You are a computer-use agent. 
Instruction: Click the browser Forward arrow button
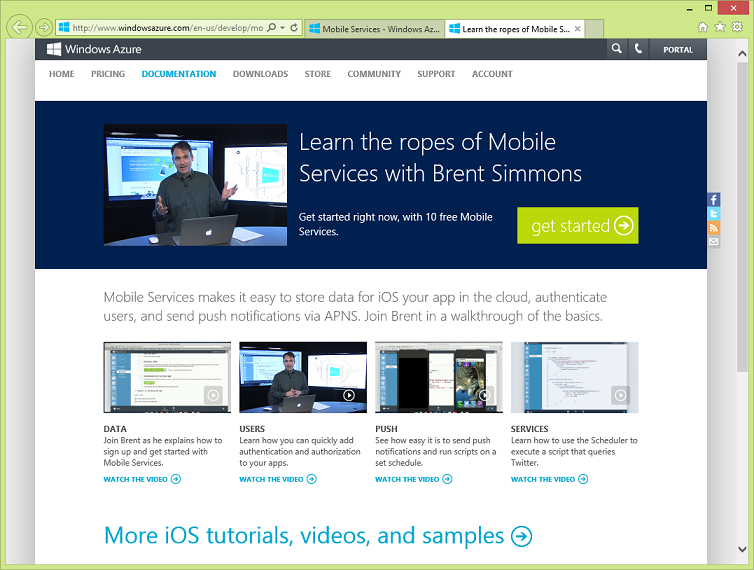point(44,27)
